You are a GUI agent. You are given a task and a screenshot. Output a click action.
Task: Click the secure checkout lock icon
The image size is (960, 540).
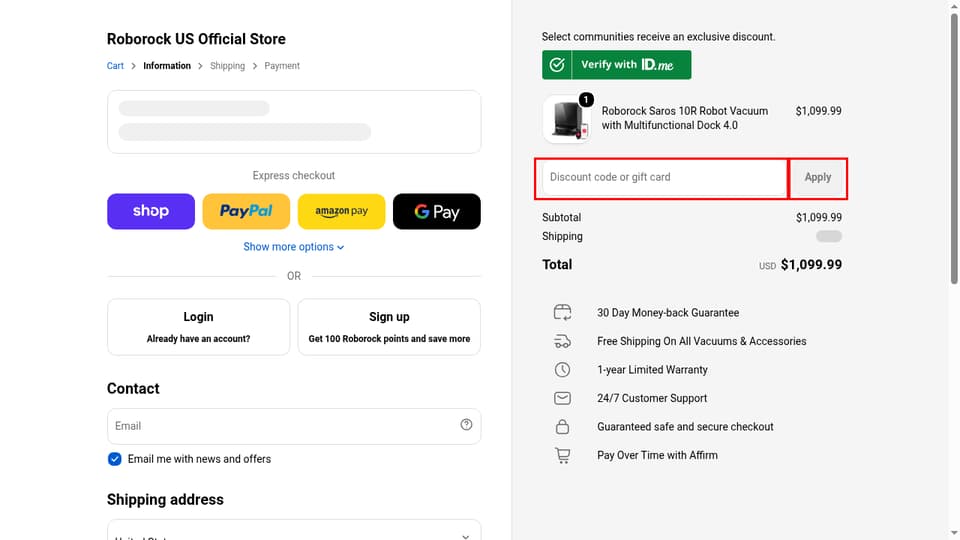(562, 427)
